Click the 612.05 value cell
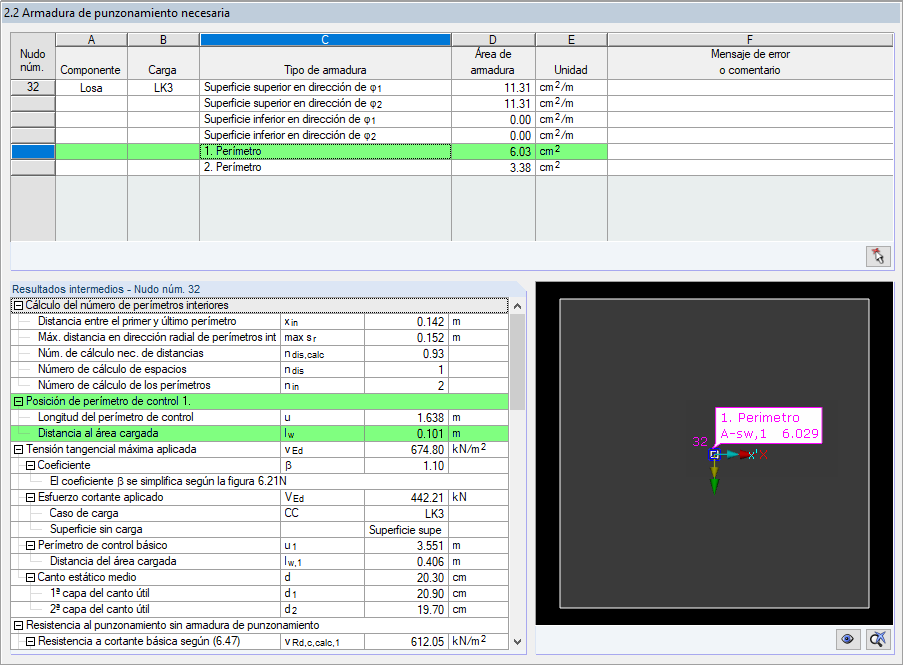Image resolution: width=903 pixels, height=665 pixels. (407, 641)
